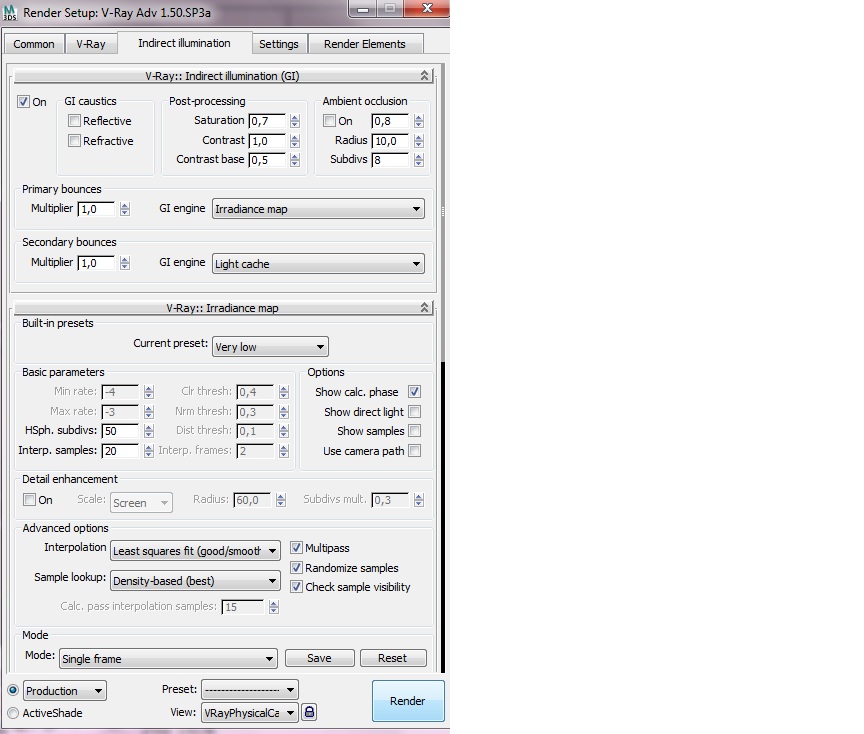Enable Use camera path option
The image size is (864, 734).
(x=414, y=450)
